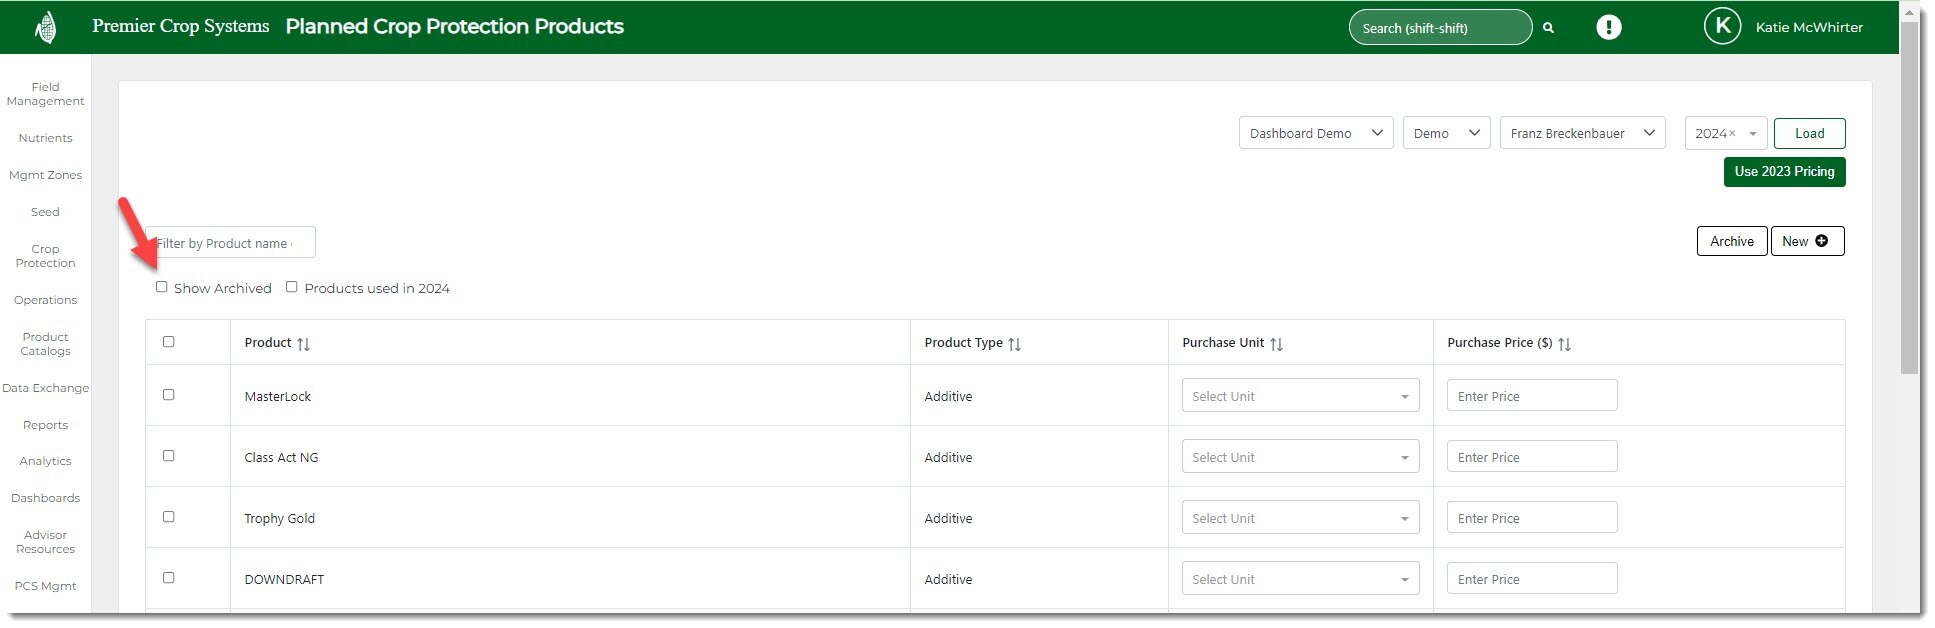Go to Crop Protection in sidebar

tap(45, 256)
